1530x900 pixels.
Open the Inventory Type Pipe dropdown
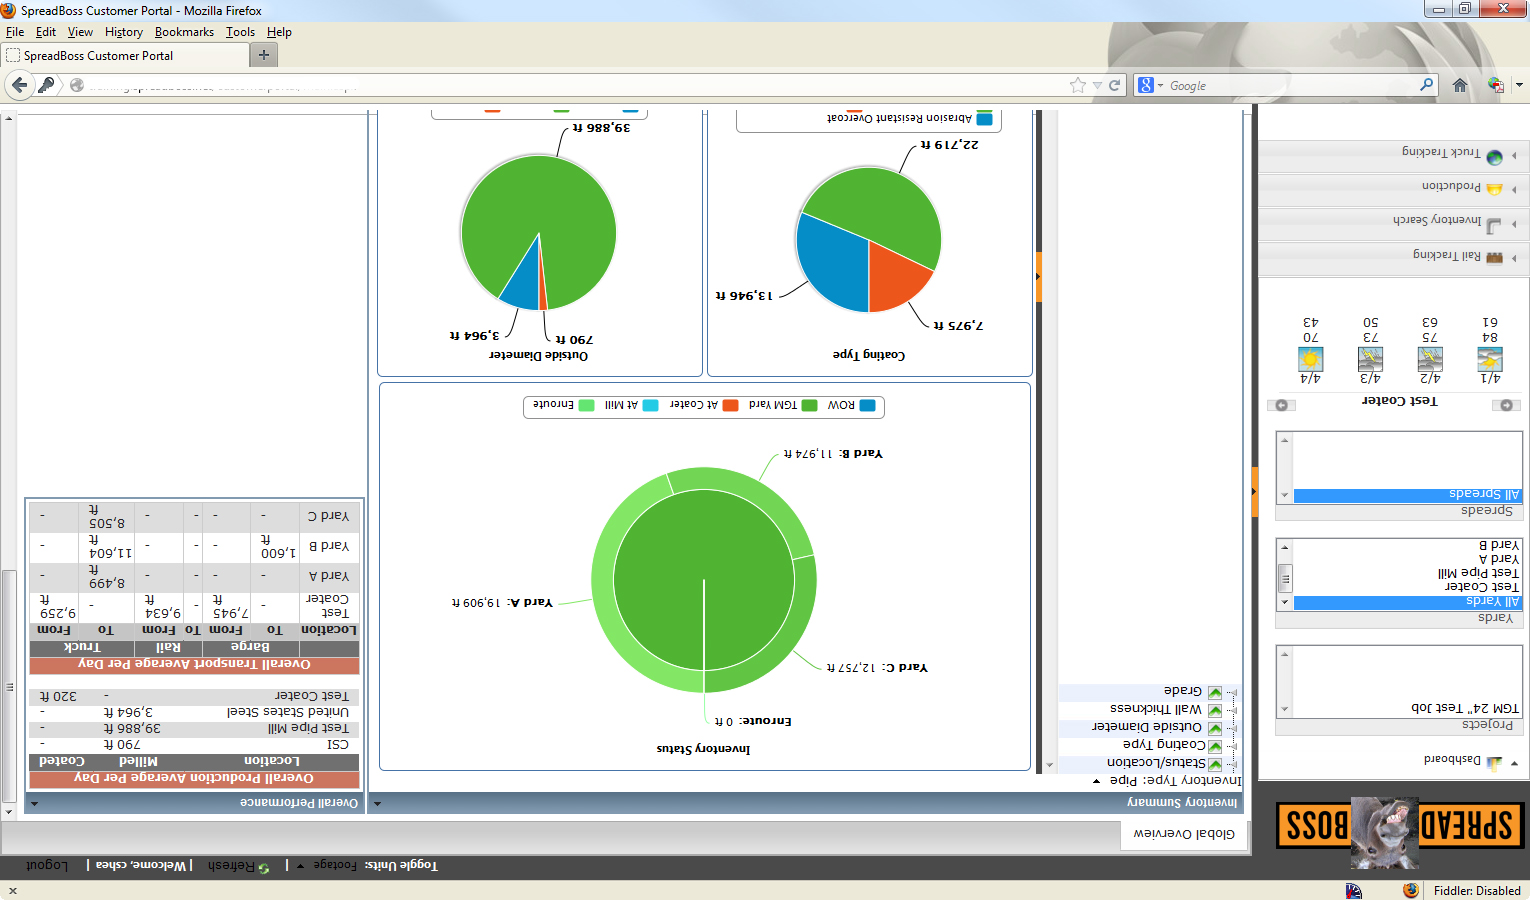point(1097,781)
